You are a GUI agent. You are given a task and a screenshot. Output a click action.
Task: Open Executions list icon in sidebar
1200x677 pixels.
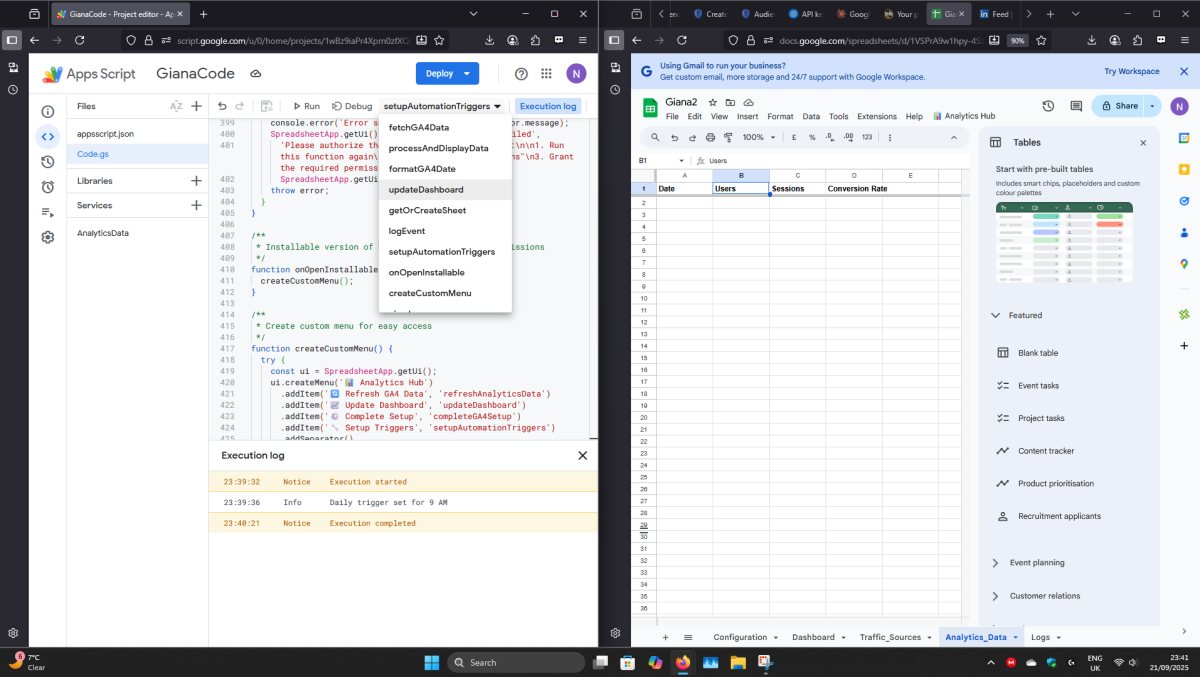pyautogui.click(x=47, y=212)
